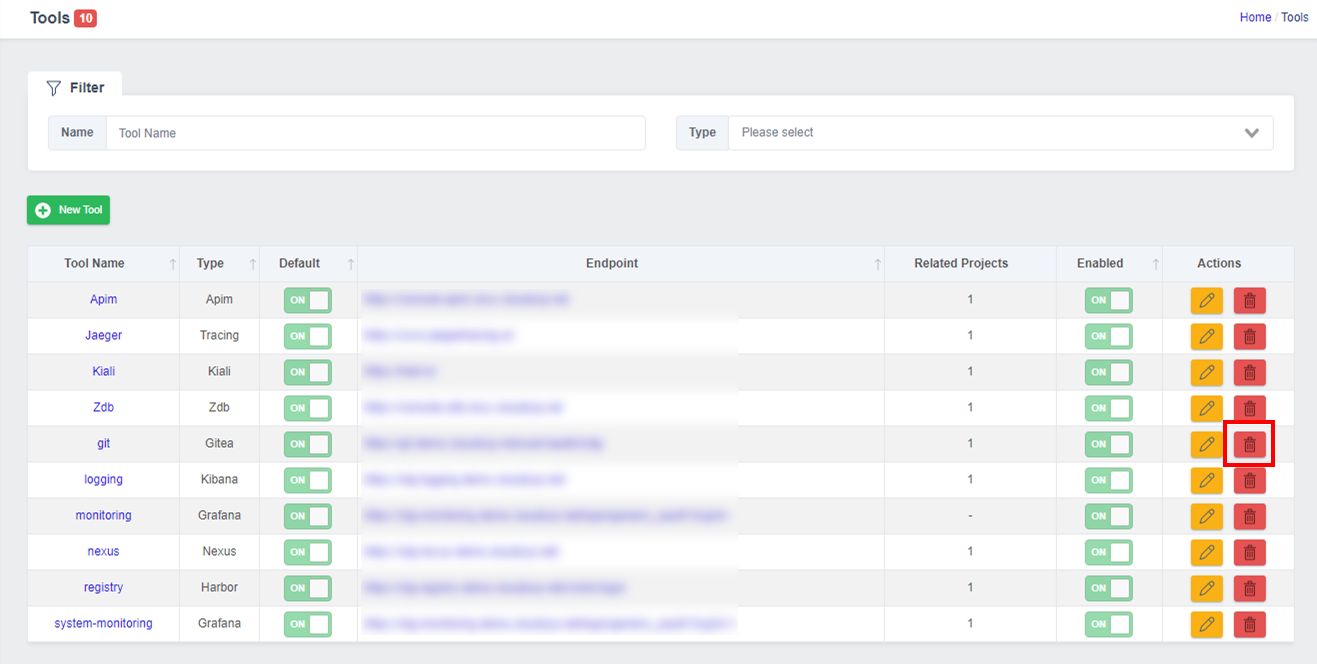The image size is (1317, 664).
Task: Open the Type filter dropdown
Action: 1000,133
